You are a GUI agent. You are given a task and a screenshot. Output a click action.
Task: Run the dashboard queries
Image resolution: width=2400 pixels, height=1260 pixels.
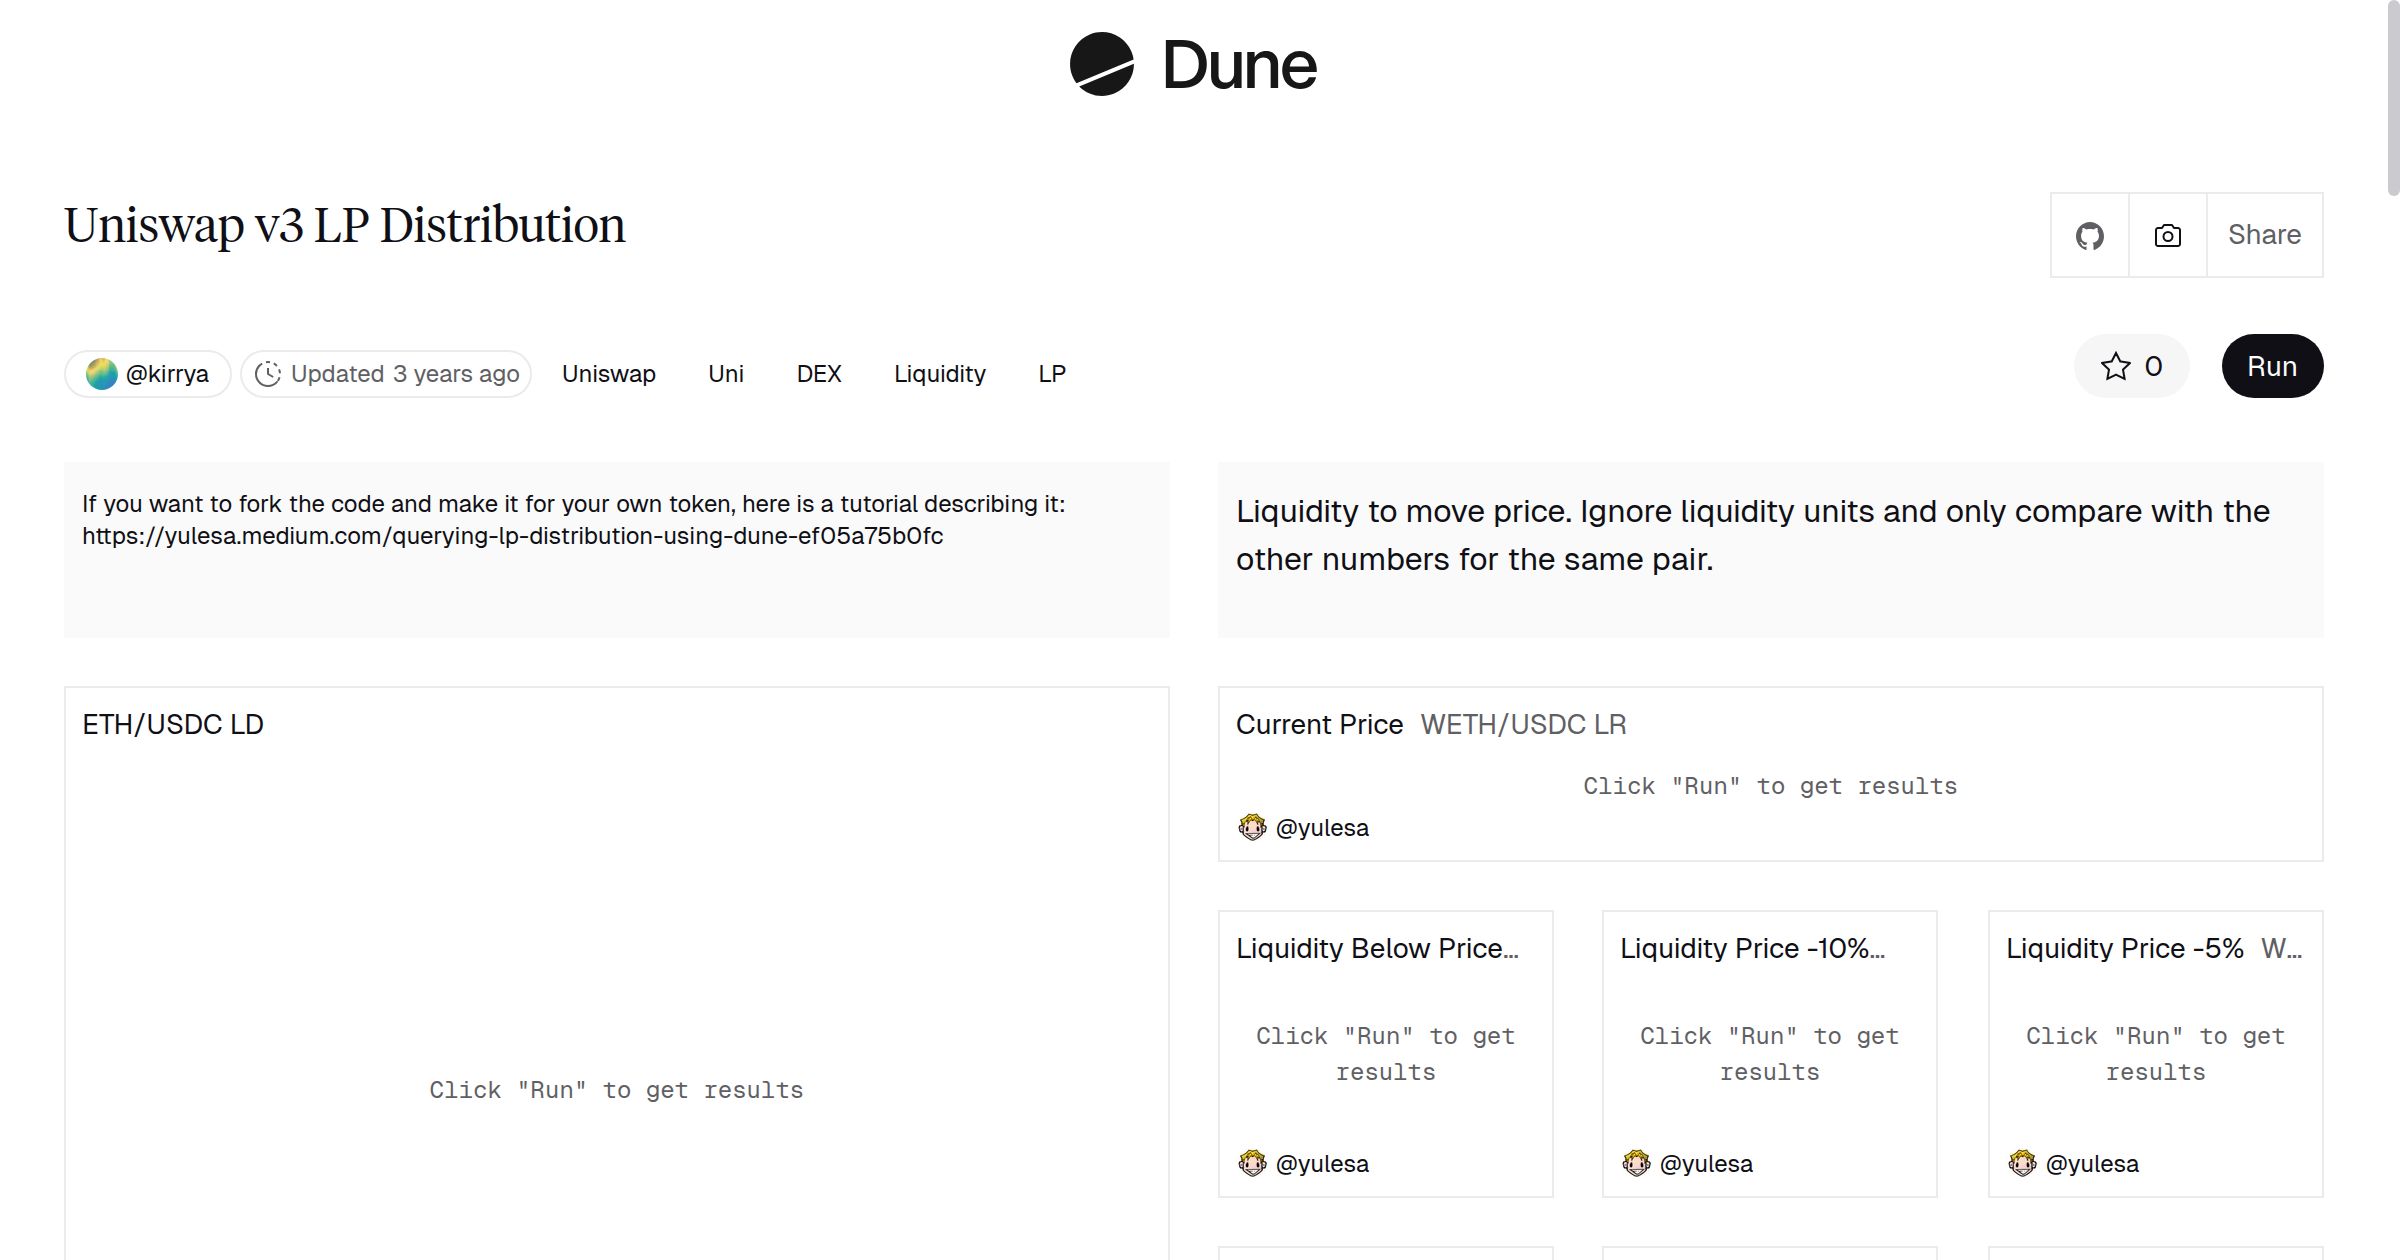point(2272,366)
